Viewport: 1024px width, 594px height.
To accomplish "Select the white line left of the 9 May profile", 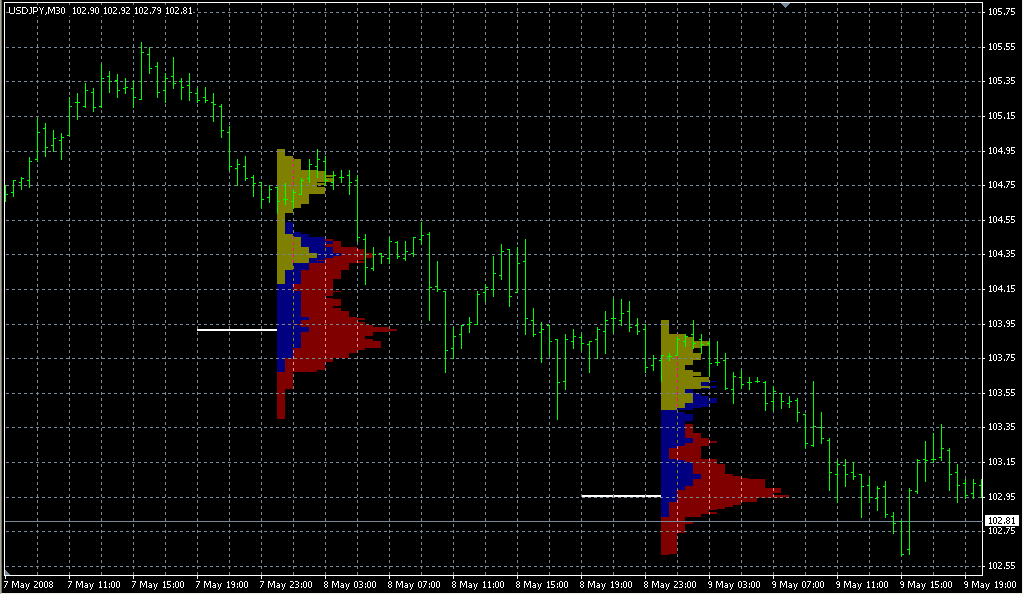I will coord(621,496).
